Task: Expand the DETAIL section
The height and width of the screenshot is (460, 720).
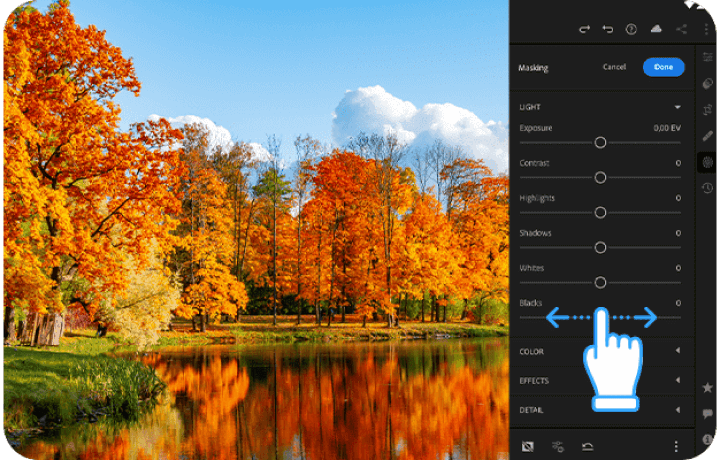Action: [677, 410]
